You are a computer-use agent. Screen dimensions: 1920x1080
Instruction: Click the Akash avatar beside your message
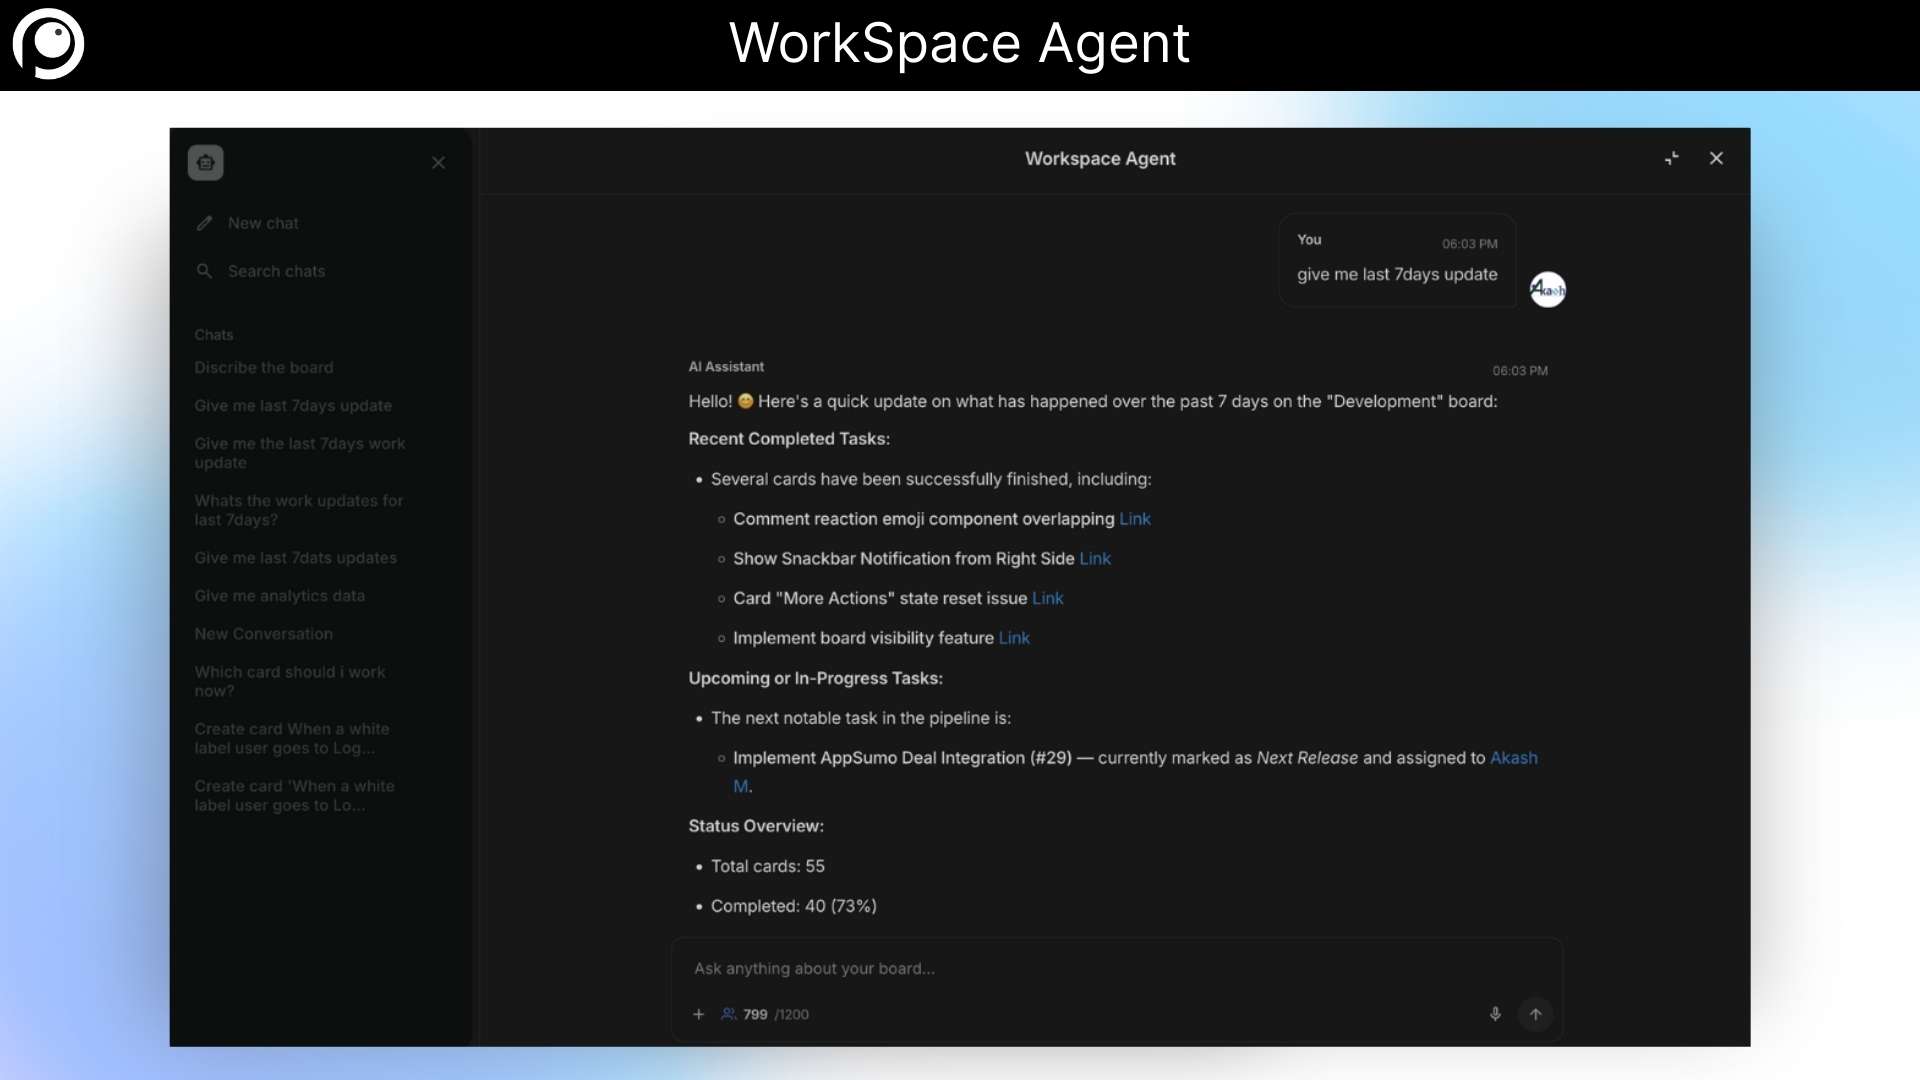[x=1548, y=289]
